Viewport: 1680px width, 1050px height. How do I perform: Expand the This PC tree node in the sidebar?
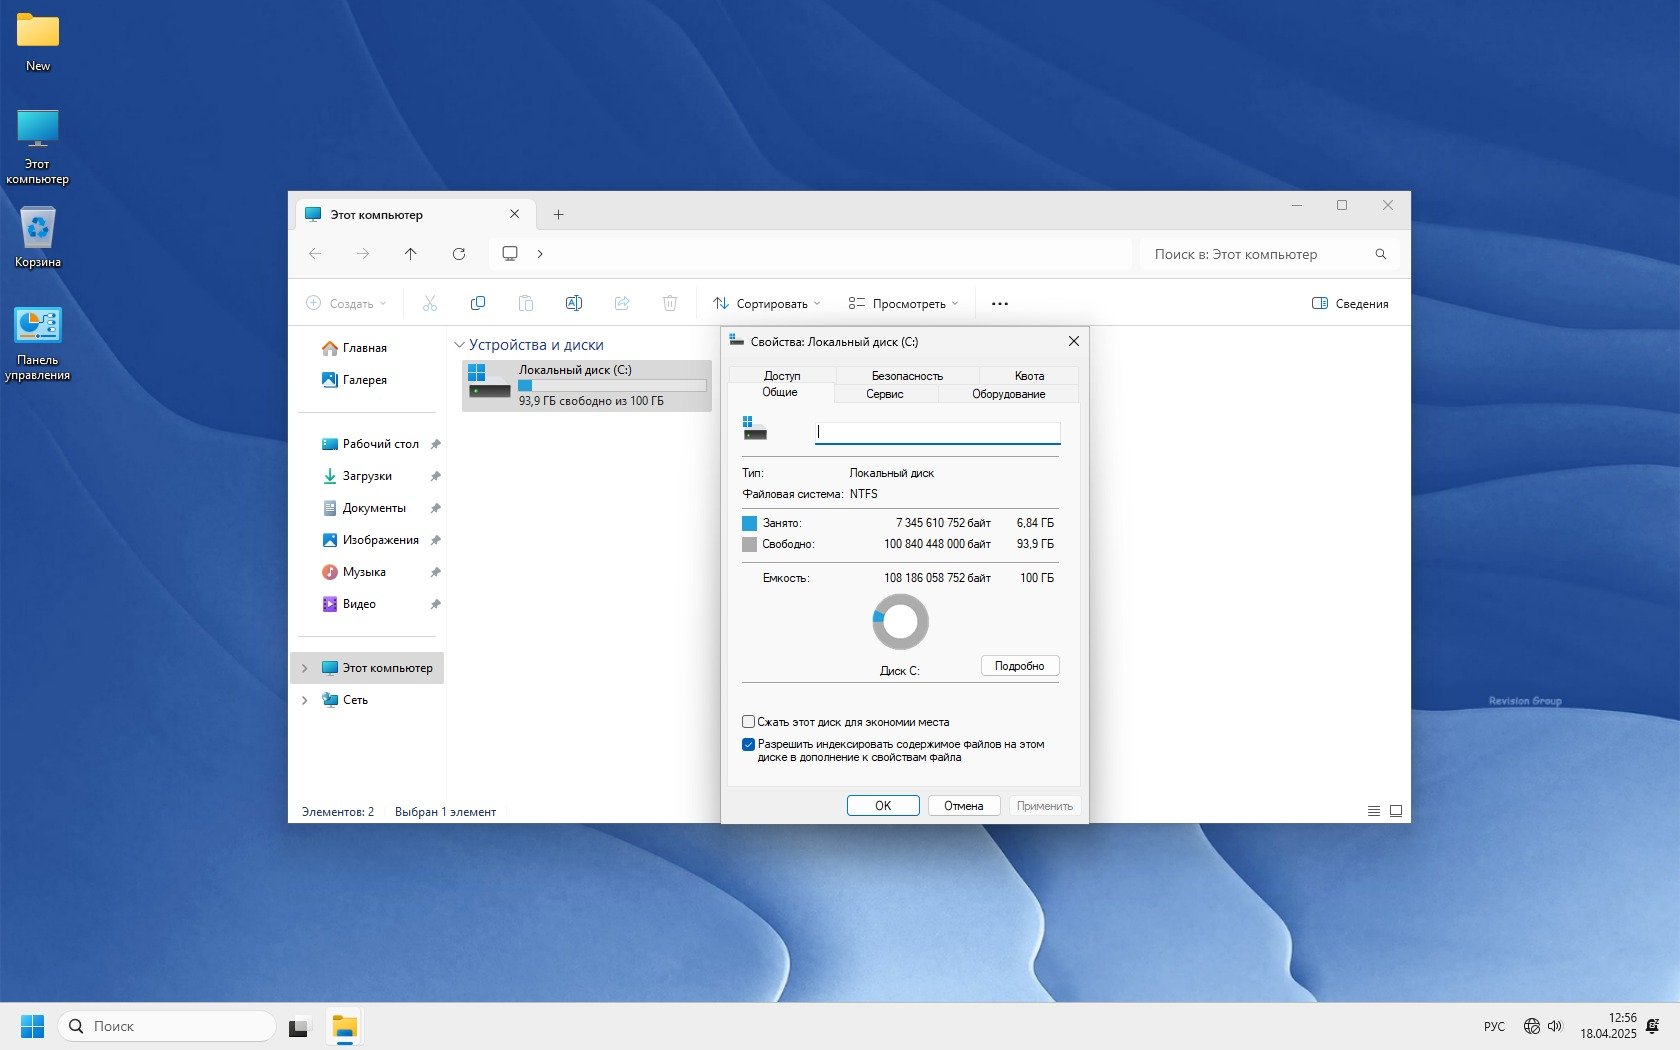coord(305,668)
